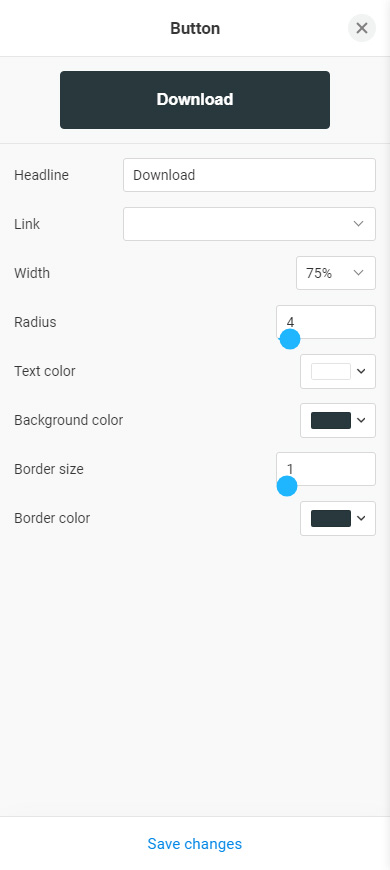The height and width of the screenshot is (870, 390).
Task: Click the Radius slider handle
Action: point(290,338)
